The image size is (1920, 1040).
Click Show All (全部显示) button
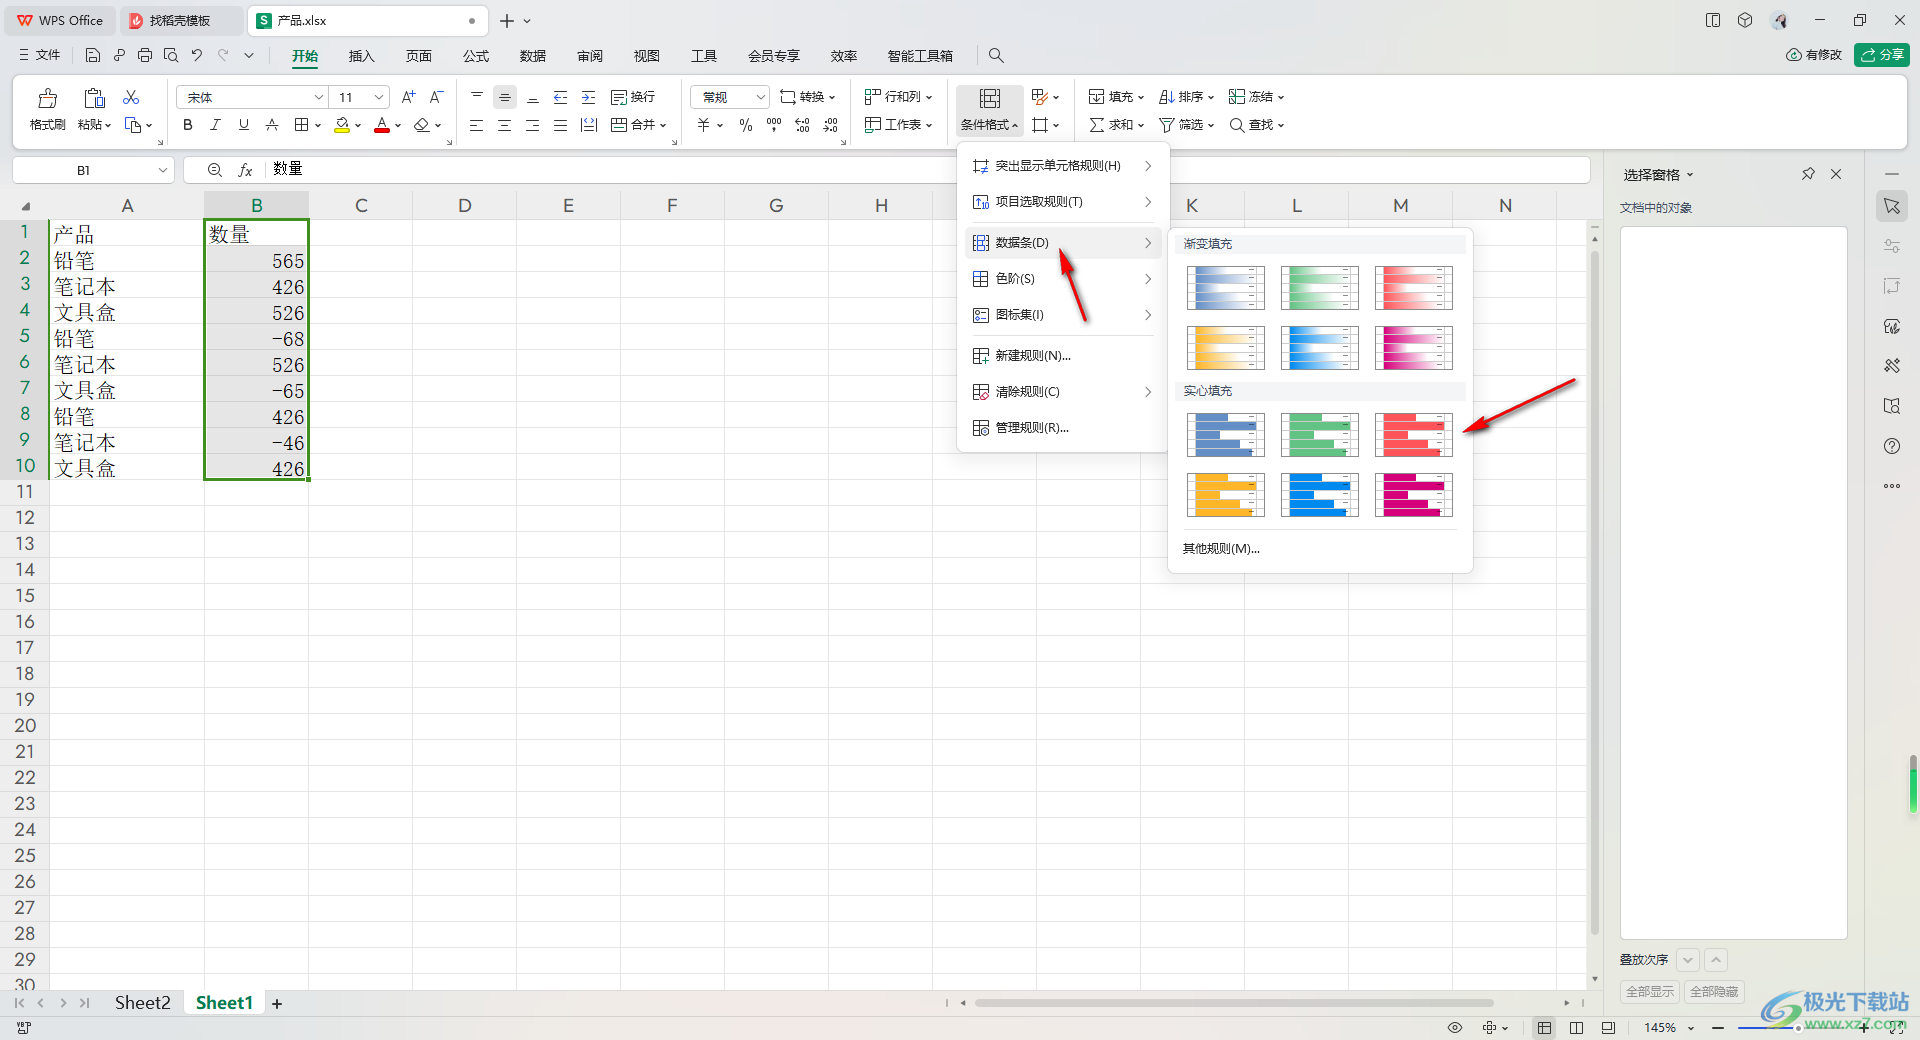1649,992
